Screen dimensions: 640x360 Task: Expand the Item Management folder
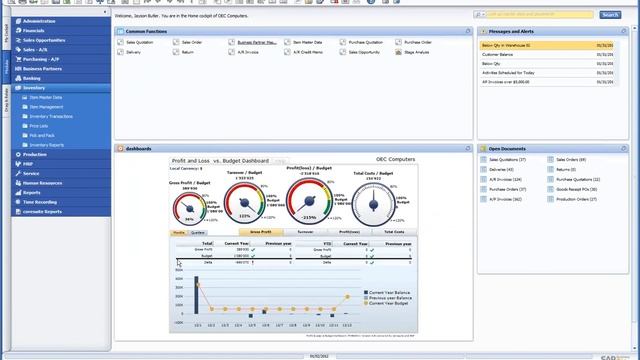(46, 107)
